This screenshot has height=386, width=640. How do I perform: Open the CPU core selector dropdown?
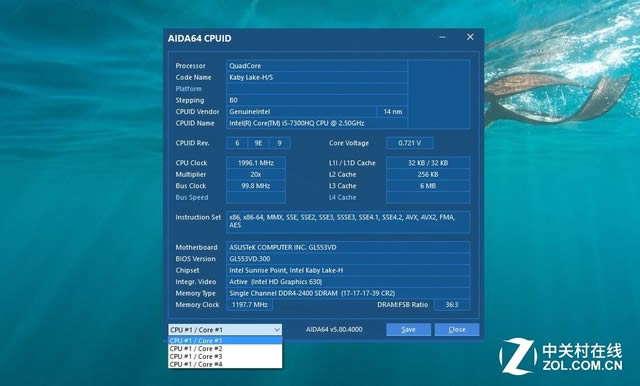[x=225, y=330]
